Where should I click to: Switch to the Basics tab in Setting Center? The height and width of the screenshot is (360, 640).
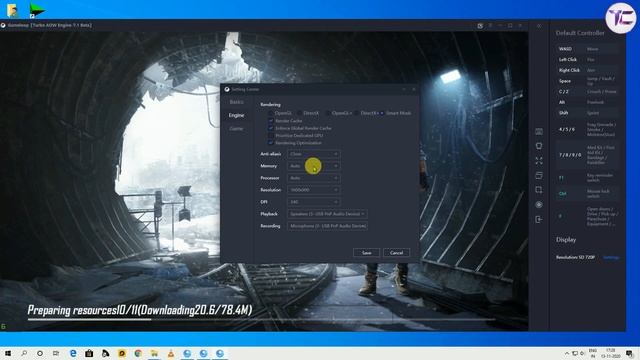[236, 102]
